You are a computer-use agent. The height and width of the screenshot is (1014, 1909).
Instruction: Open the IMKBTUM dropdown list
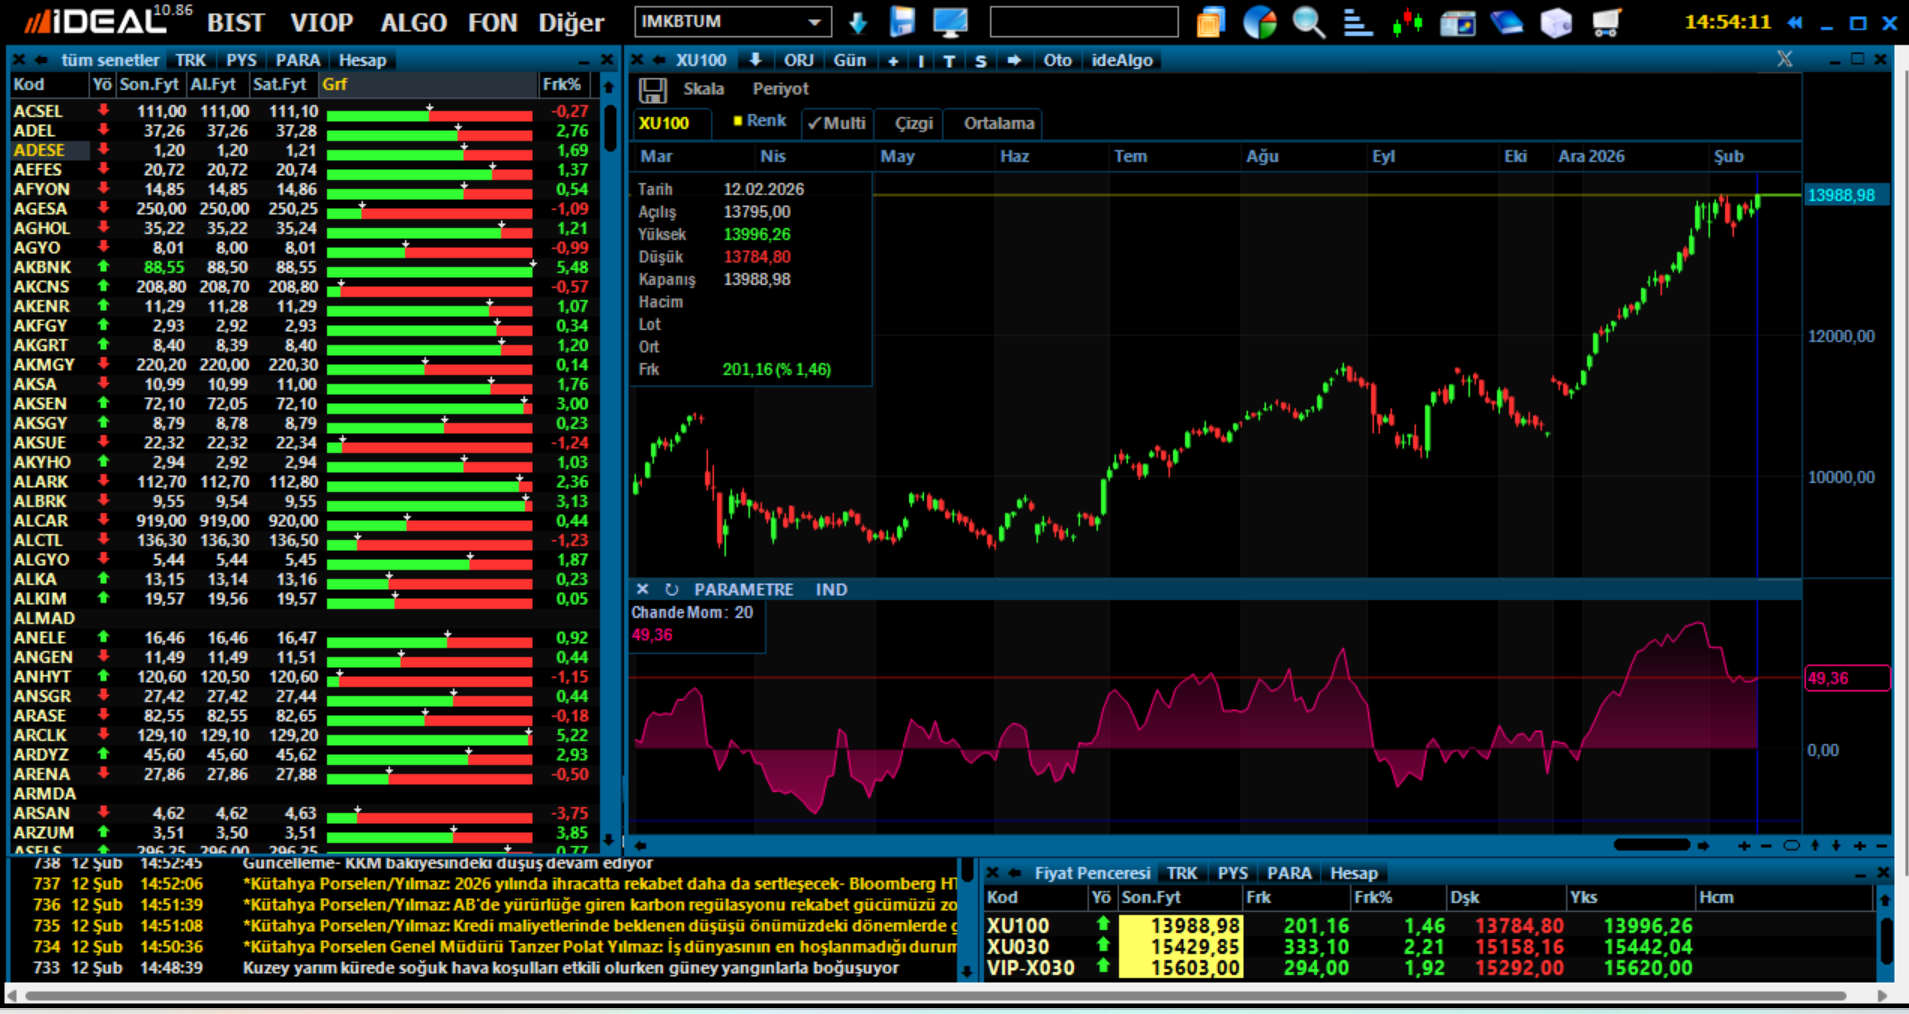coord(815,22)
